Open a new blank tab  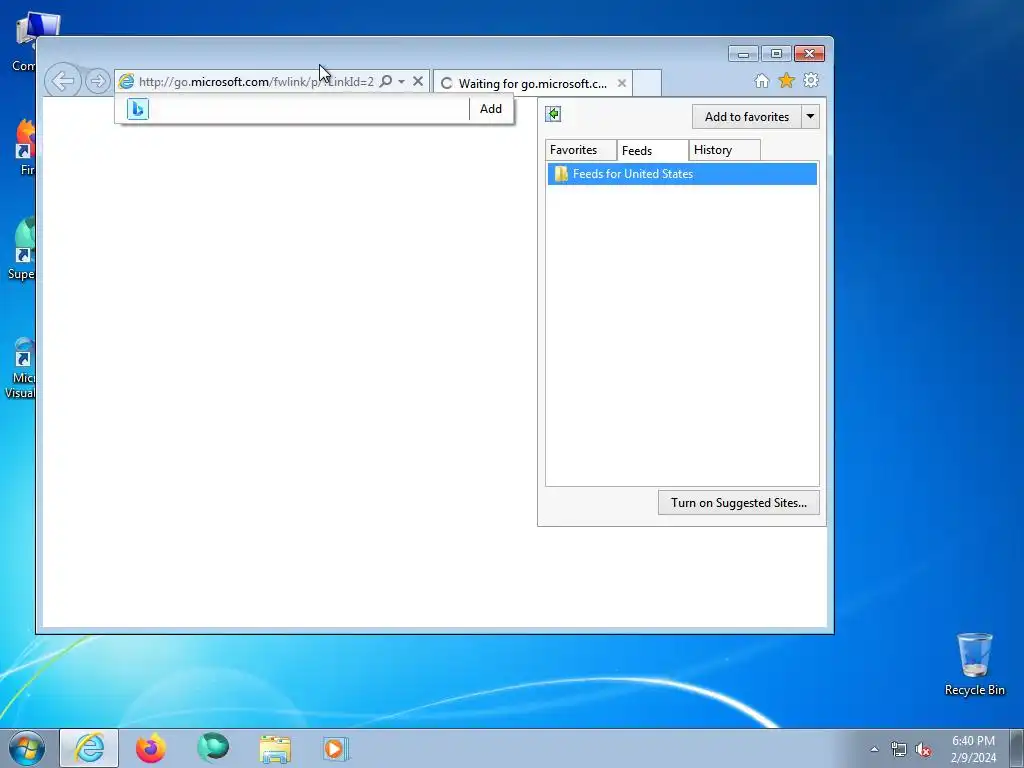click(x=647, y=83)
